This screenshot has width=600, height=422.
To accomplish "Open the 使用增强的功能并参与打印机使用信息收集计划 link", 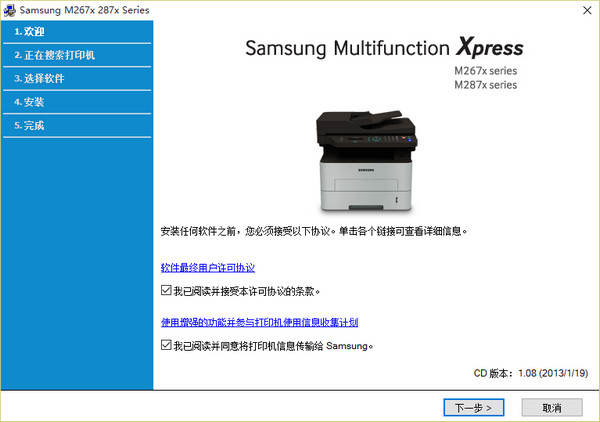I will pyautogui.click(x=259, y=322).
